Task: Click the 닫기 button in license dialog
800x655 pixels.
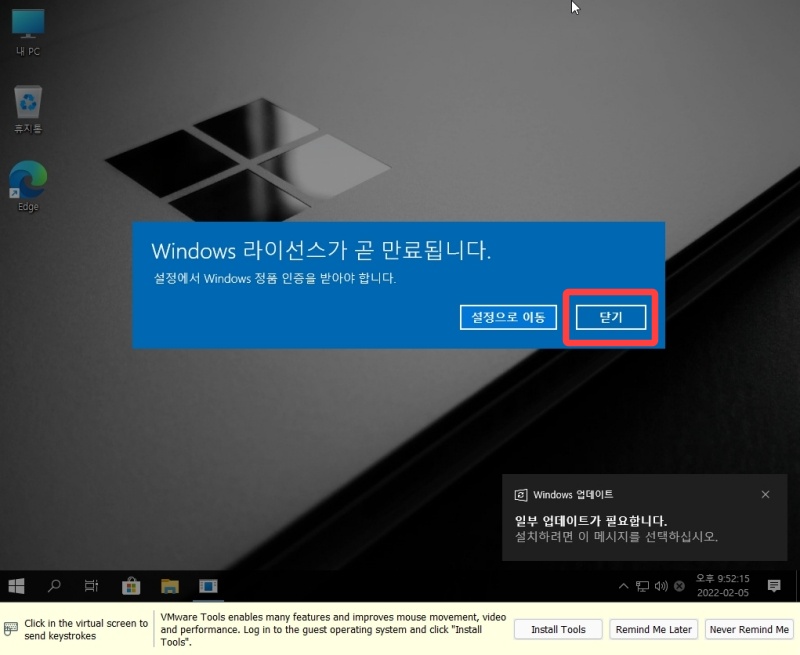Action: tap(611, 317)
